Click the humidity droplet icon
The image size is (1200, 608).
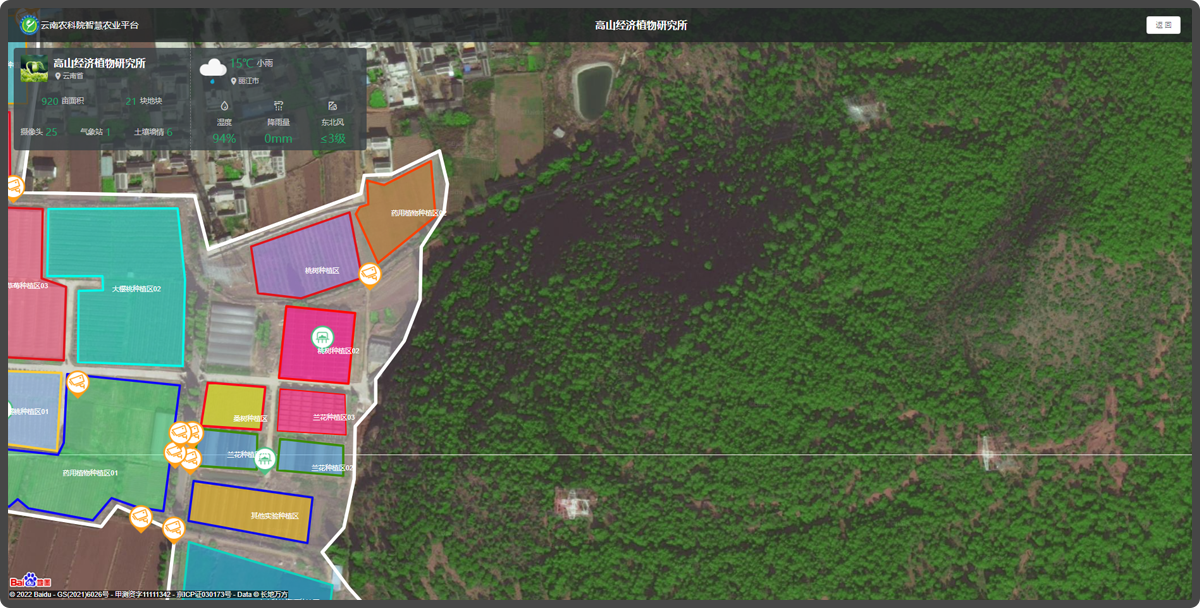[x=224, y=105]
